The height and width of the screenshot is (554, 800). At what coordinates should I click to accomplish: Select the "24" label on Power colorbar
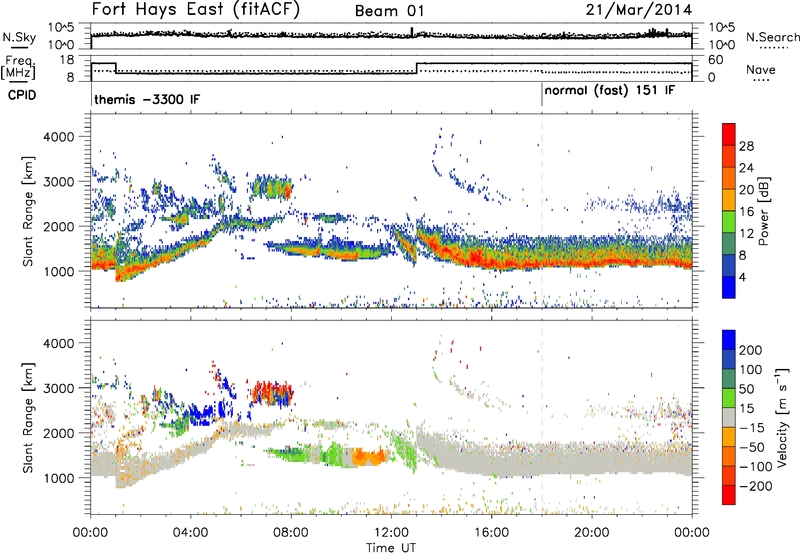(x=746, y=168)
